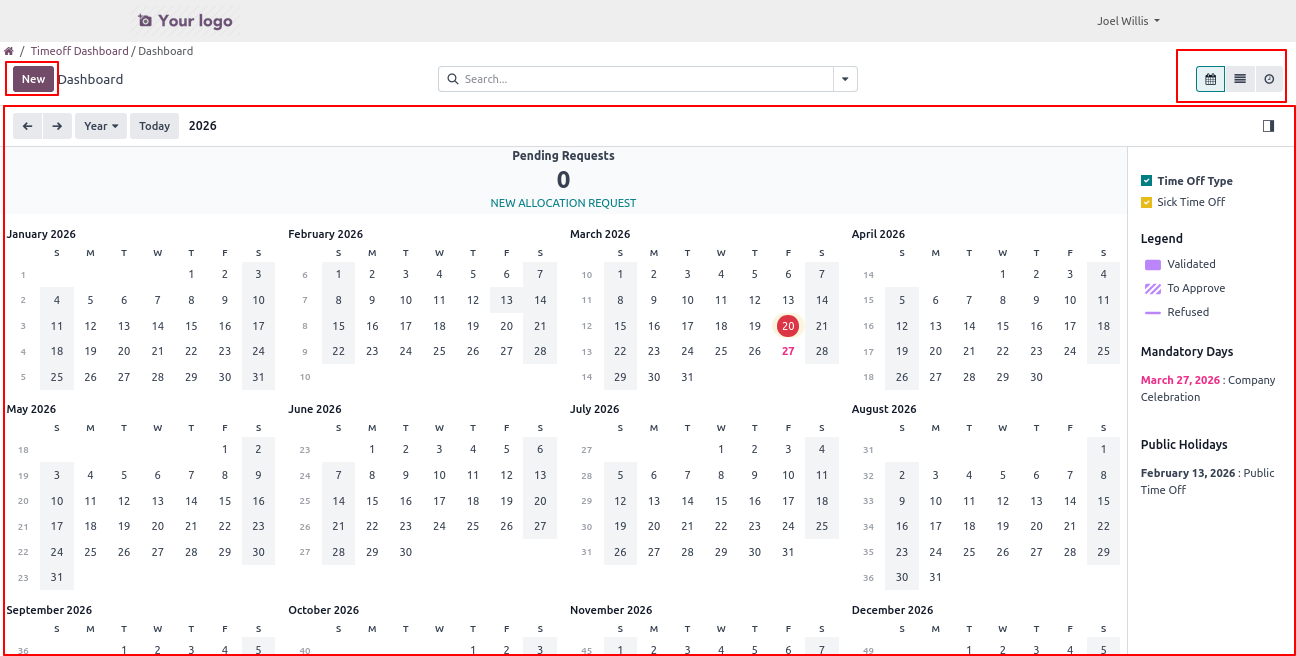Uncheck Sick Time Off checkbox
The width and height of the screenshot is (1296, 656).
click(x=1147, y=202)
